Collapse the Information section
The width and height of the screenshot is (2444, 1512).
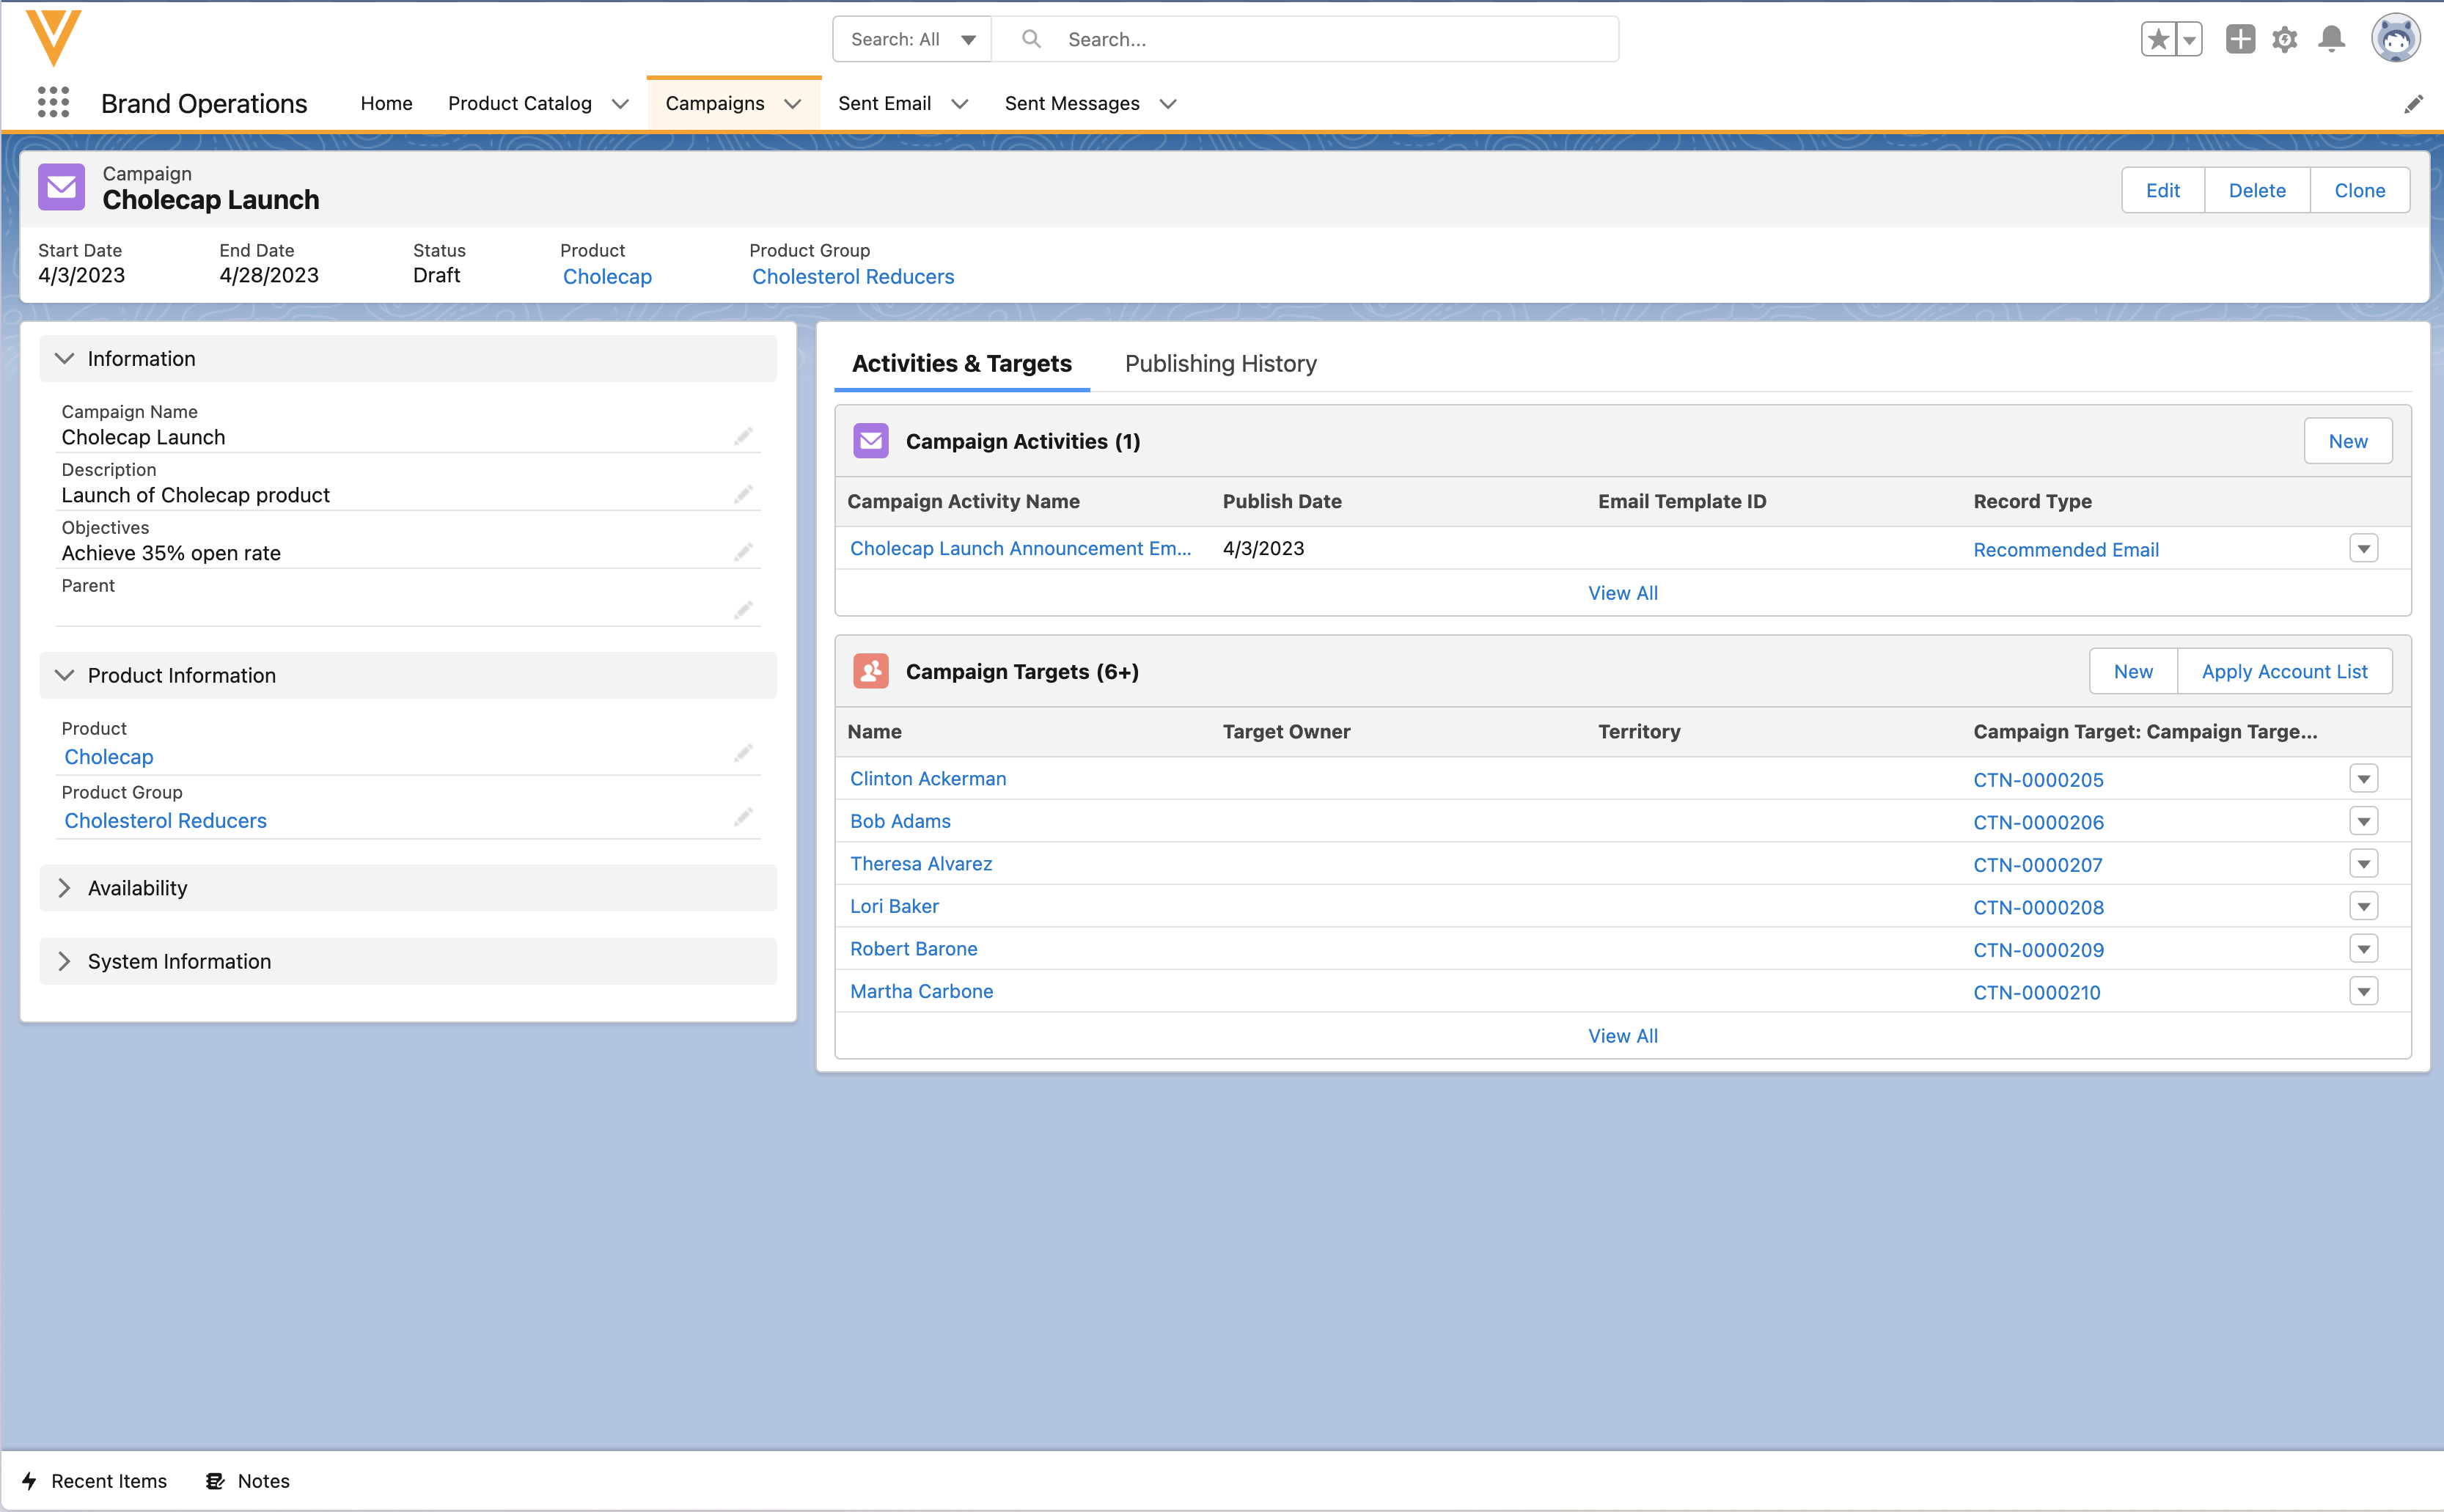[x=65, y=359]
